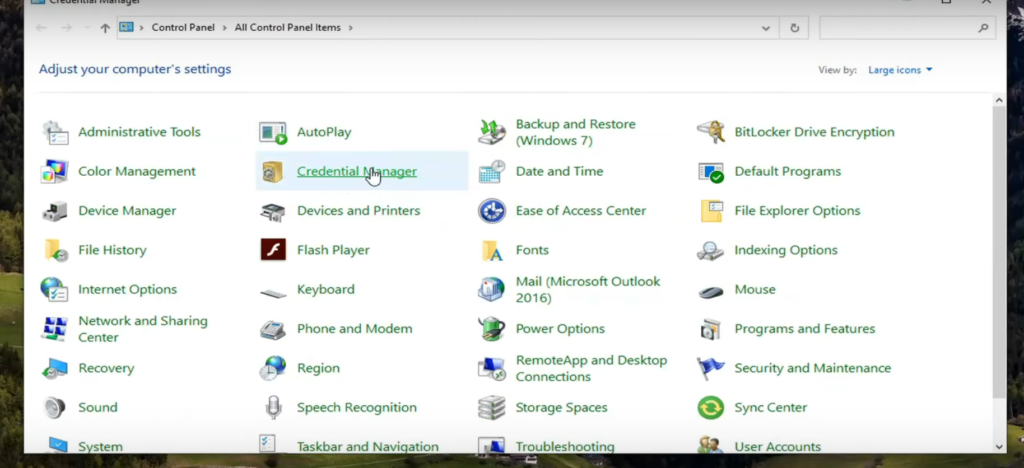Click the Credential Manager link text

[x=357, y=172]
